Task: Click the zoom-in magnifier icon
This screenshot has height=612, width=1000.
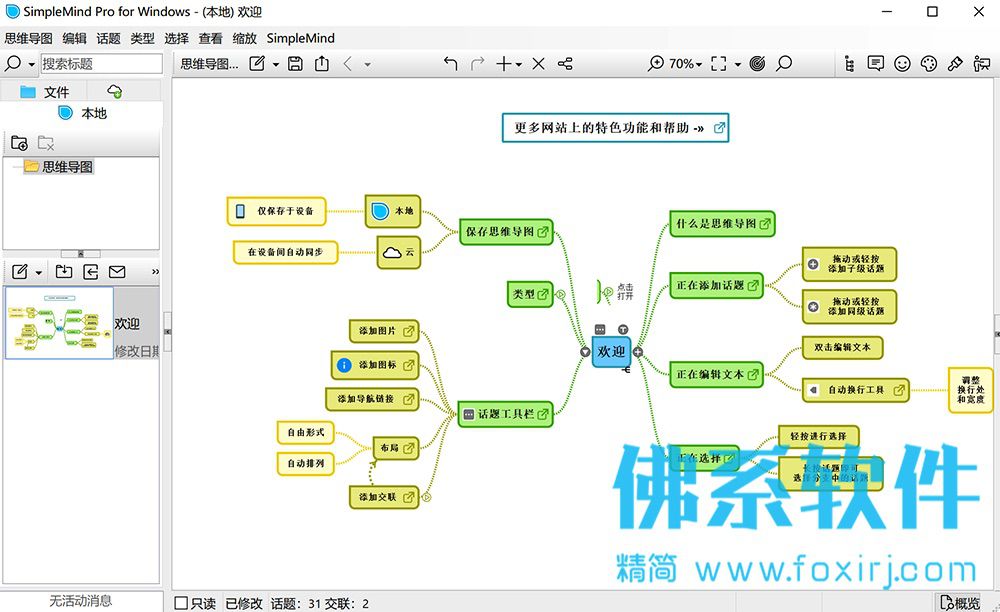Action: pyautogui.click(x=656, y=63)
